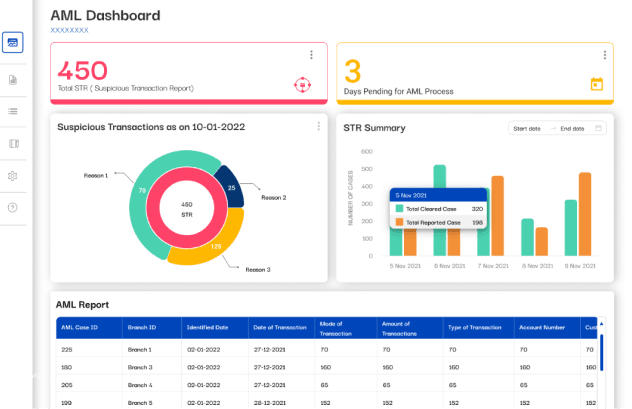Open the document reports sidebar icon
Screen dimensions: 632x409
click(13, 80)
